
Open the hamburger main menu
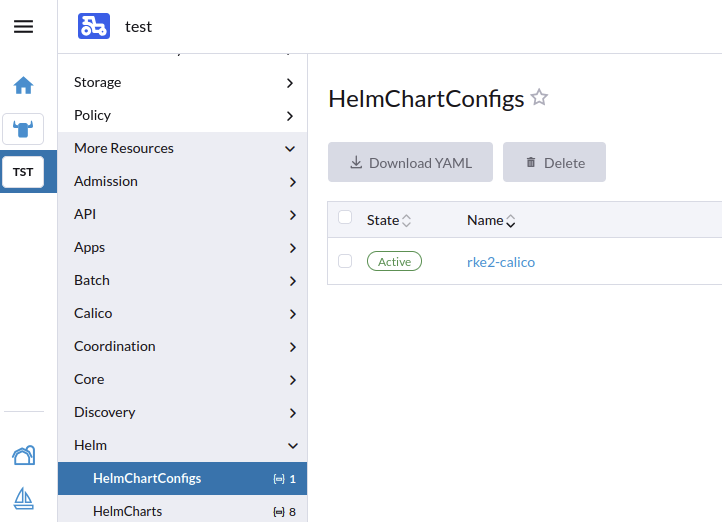pyautogui.click(x=23, y=26)
